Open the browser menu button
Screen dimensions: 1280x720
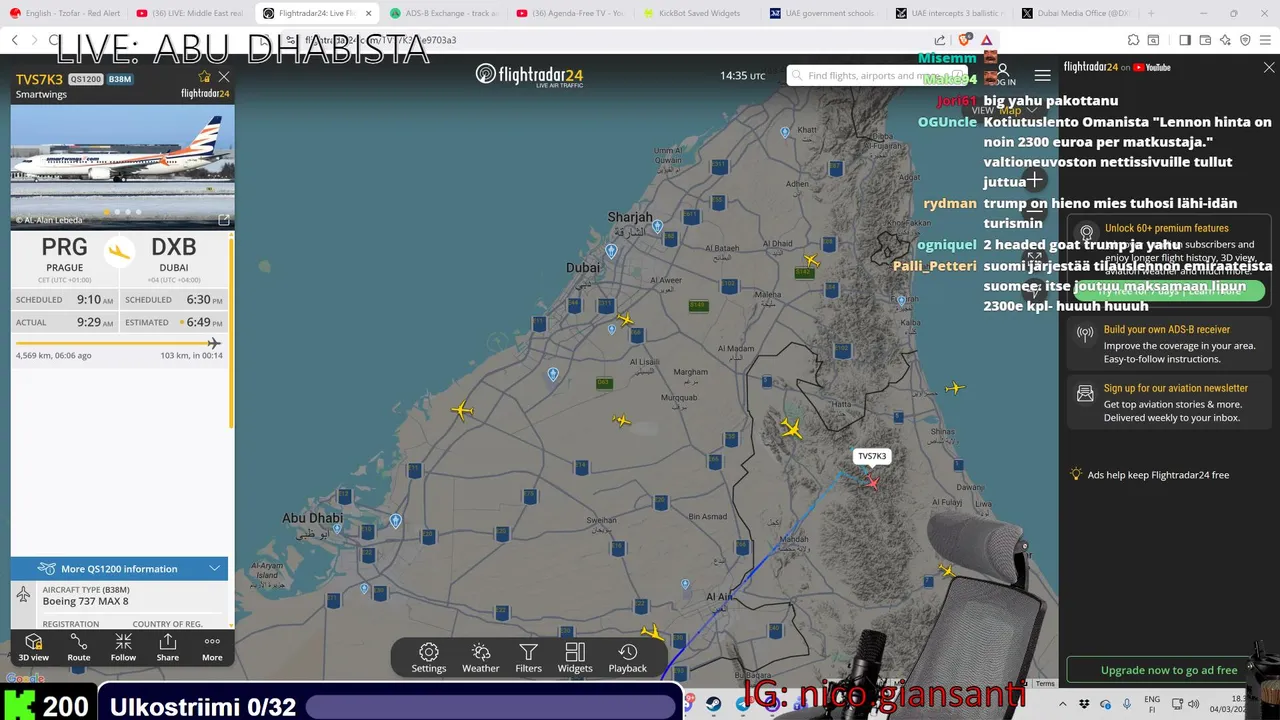click(x=1265, y=40)
